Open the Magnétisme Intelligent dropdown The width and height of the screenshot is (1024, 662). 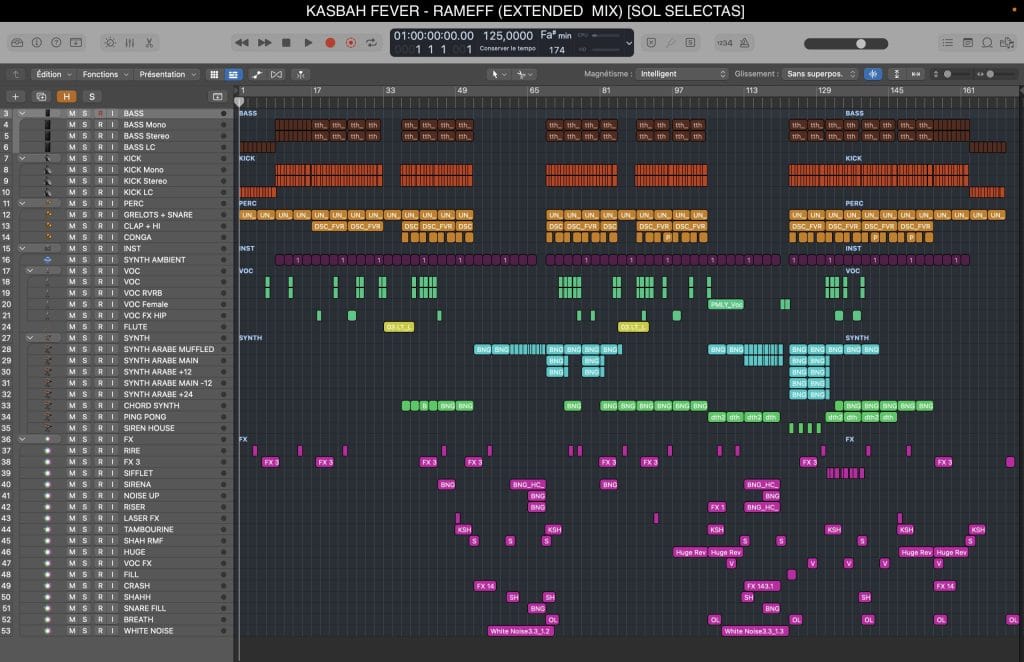coord(682,74)
